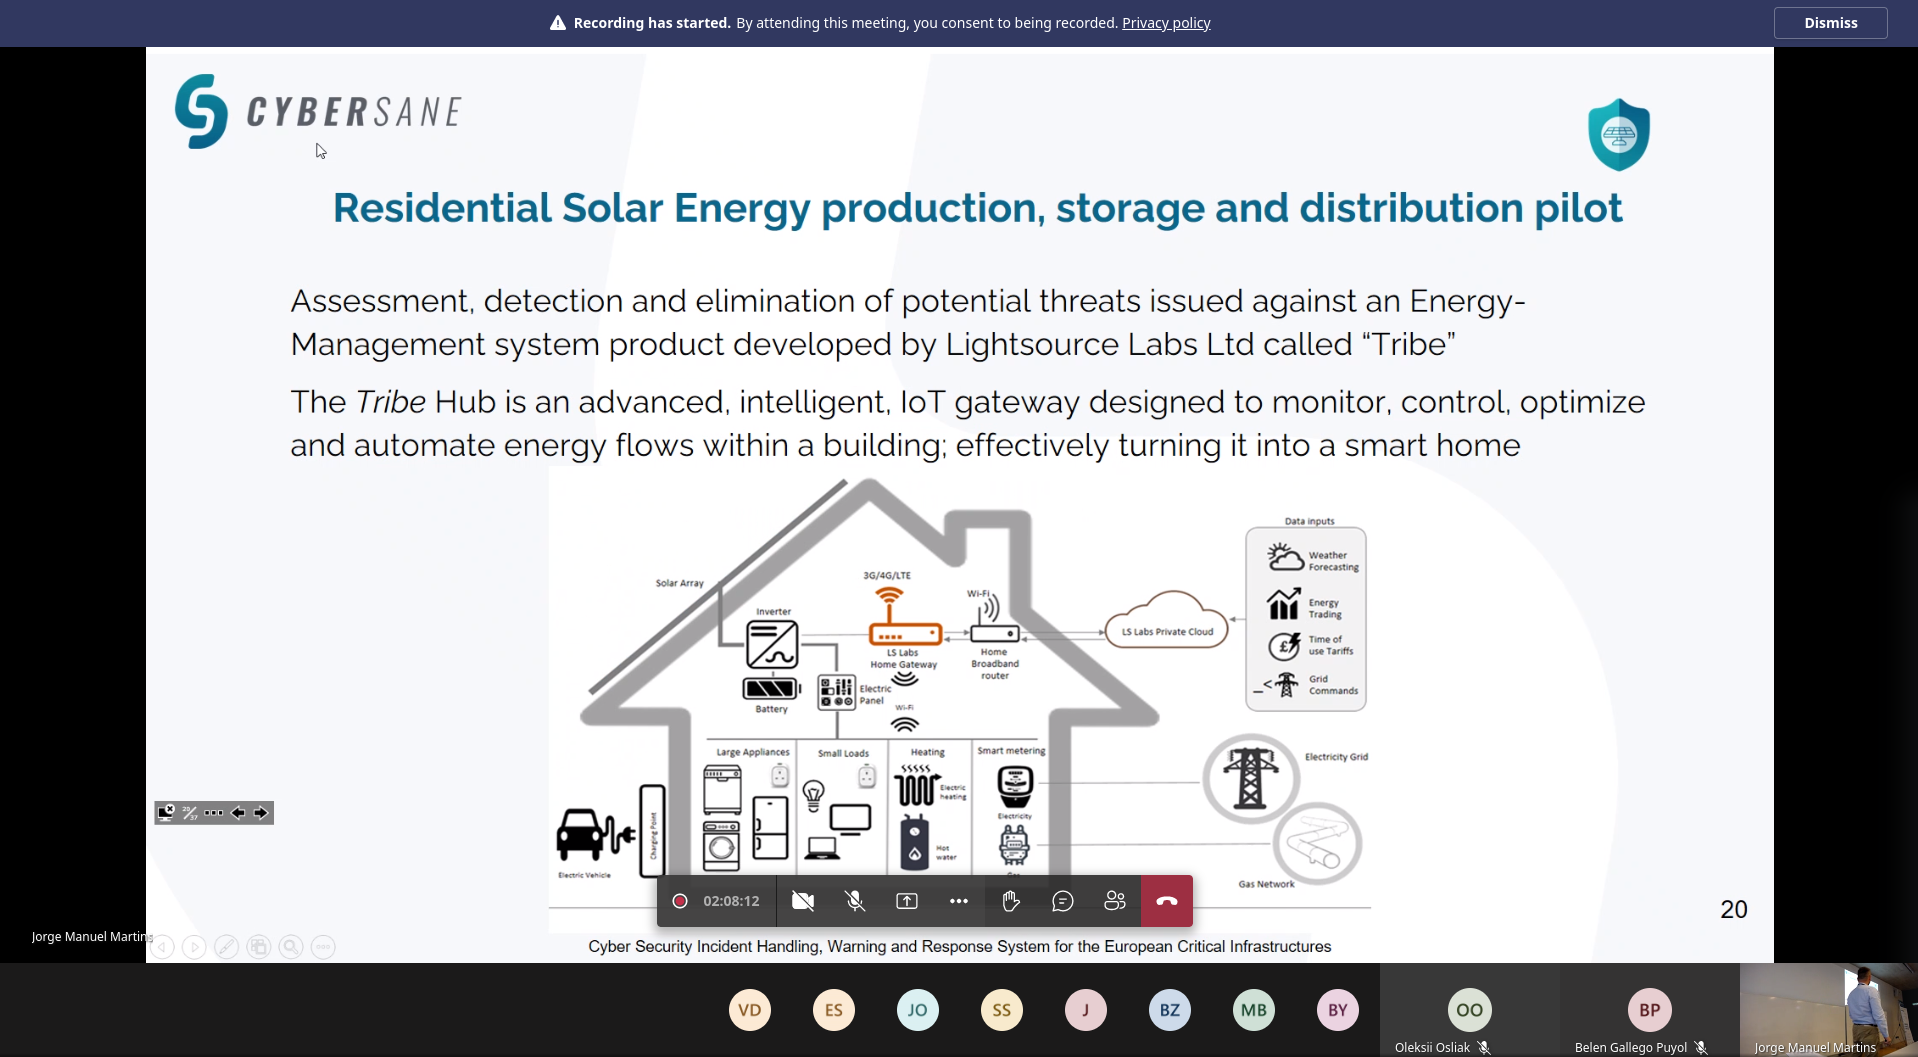Click the recording warning triangle icon
Viewport: 1918px width, 1057px height.
coord(558,23)
